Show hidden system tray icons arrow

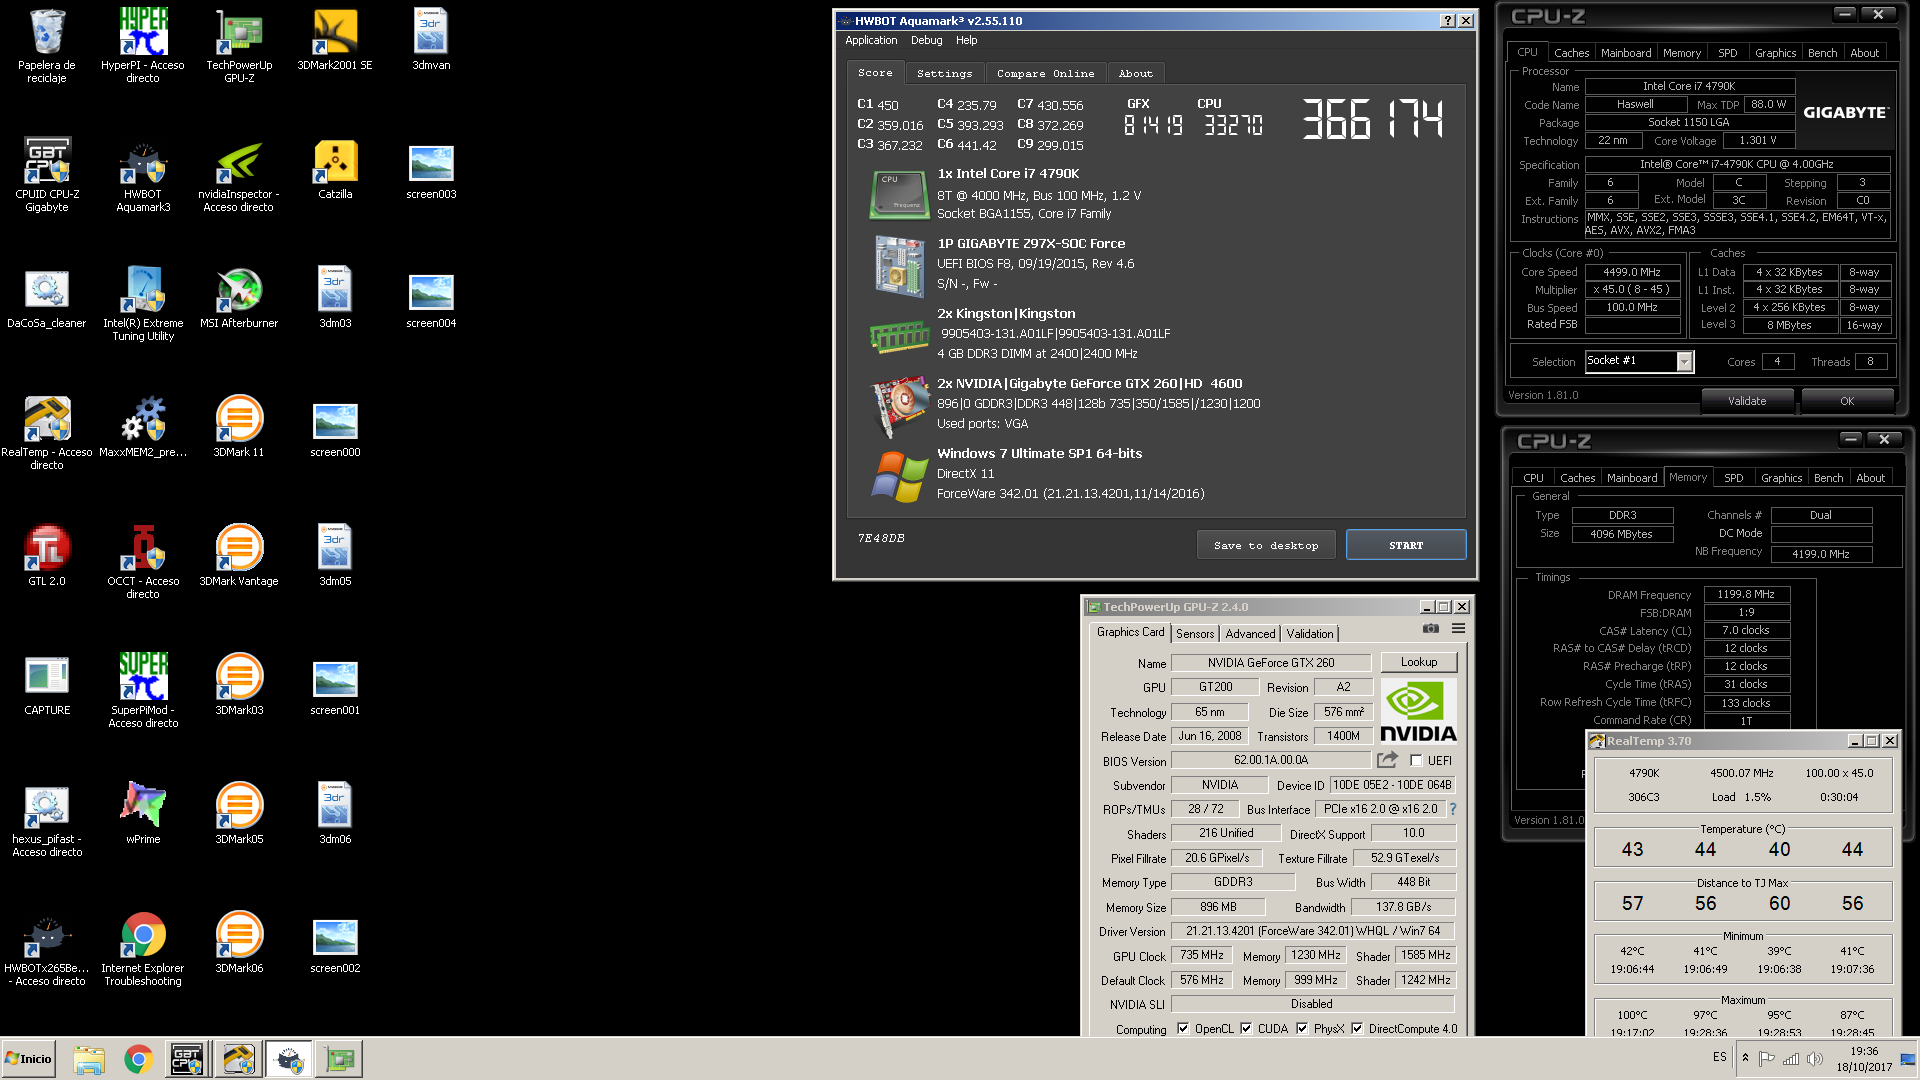1745,1058
